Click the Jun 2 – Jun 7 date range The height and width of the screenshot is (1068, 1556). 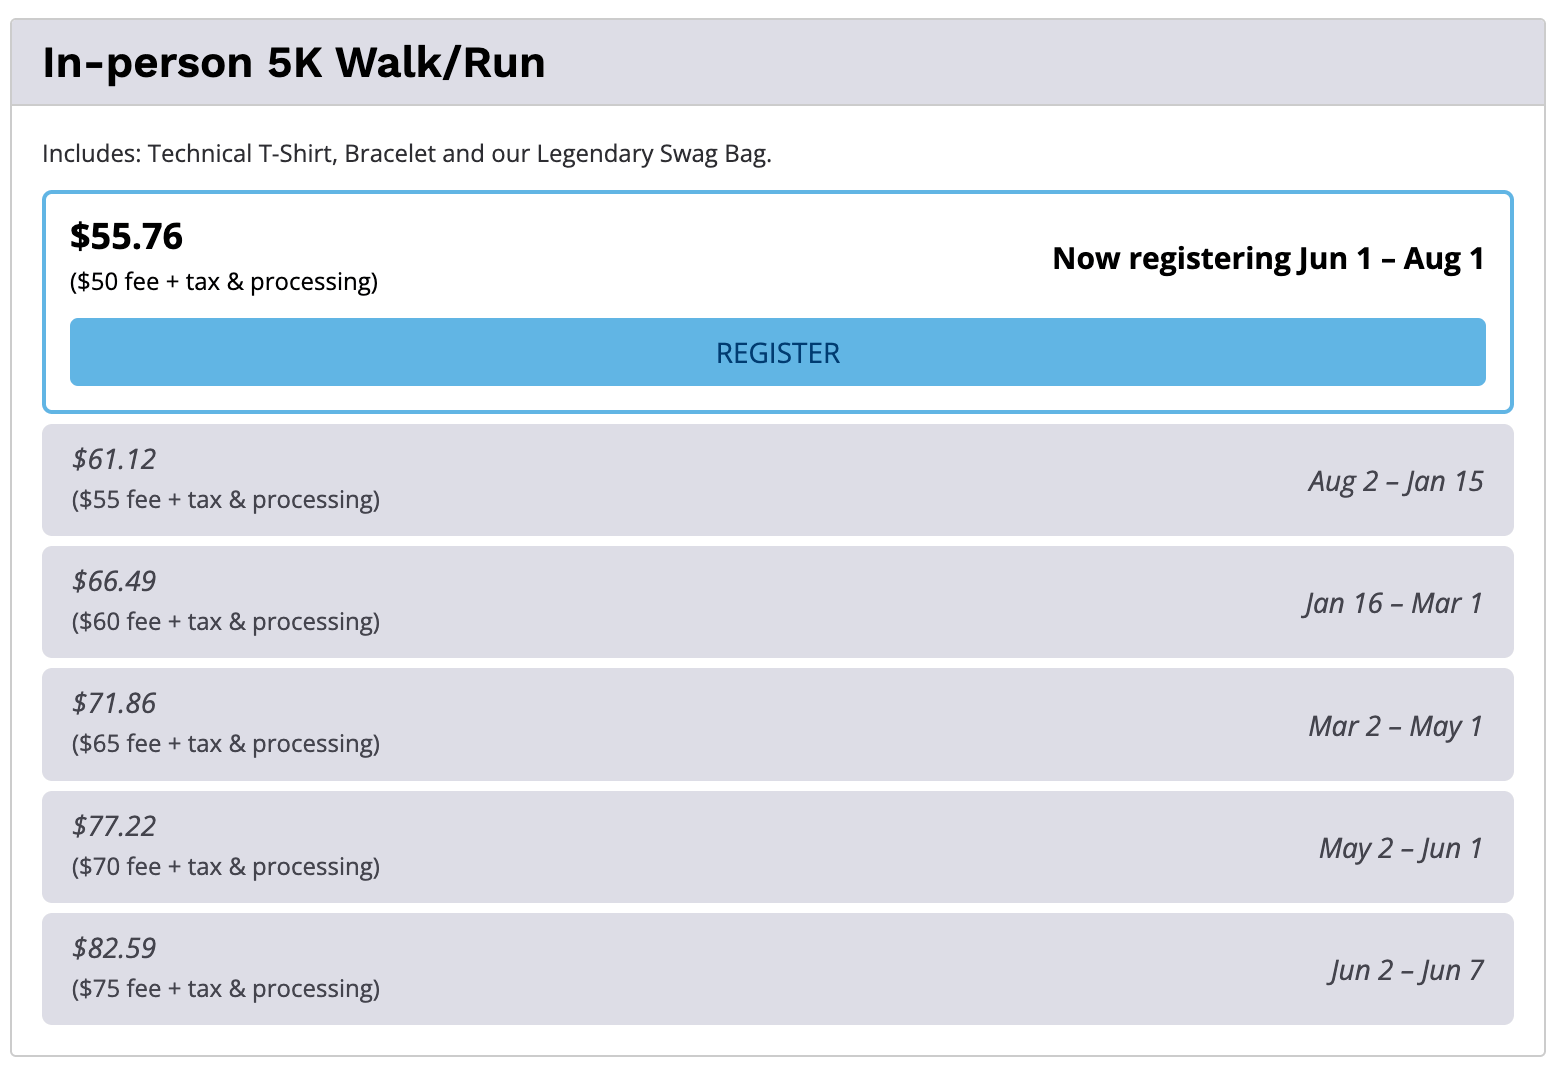click(1406, 970)
